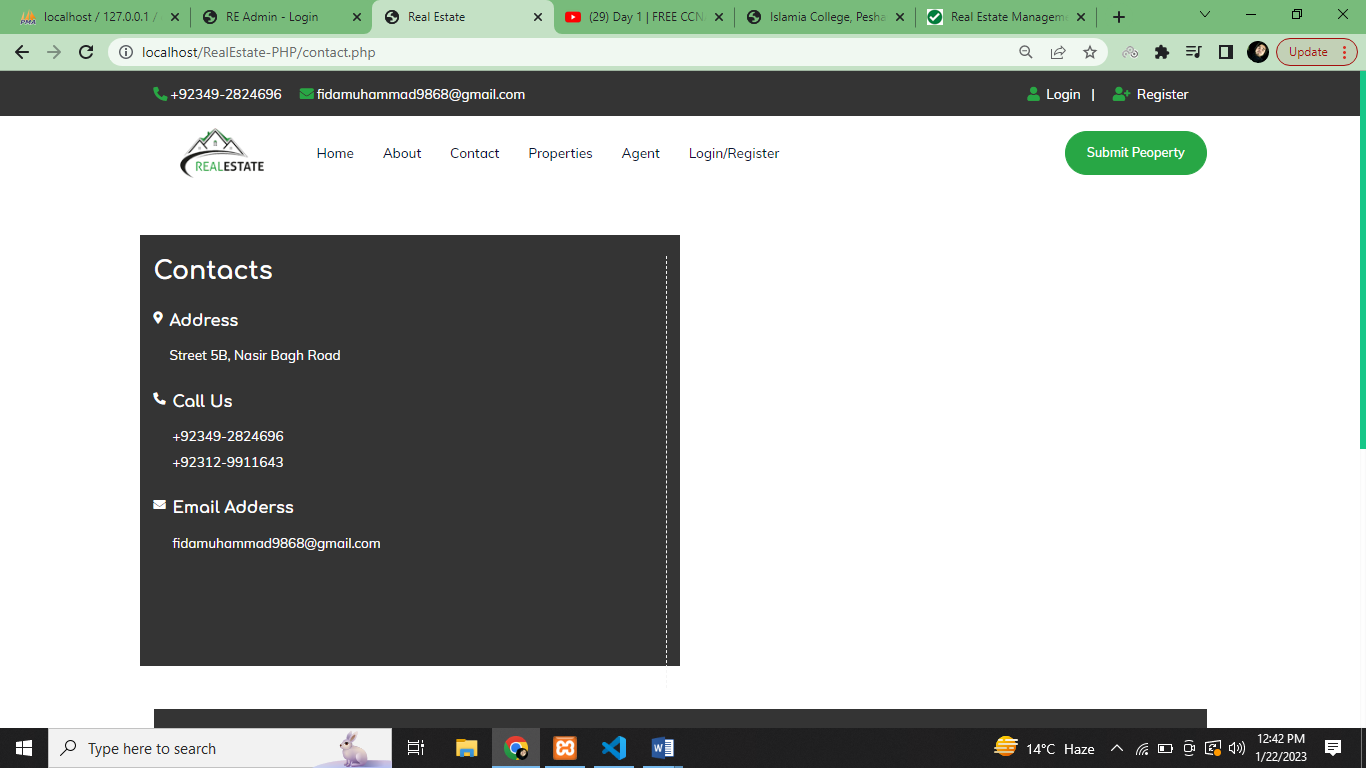Click the share page icon in address bar
1366x768 pixels.
pyautogui.click(x=1058, y=52)
